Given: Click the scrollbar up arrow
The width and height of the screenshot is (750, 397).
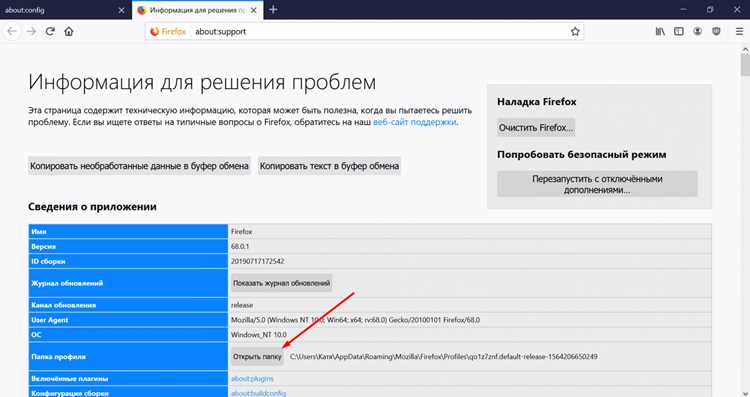Looking at the screenshot, I should (745, 48).
